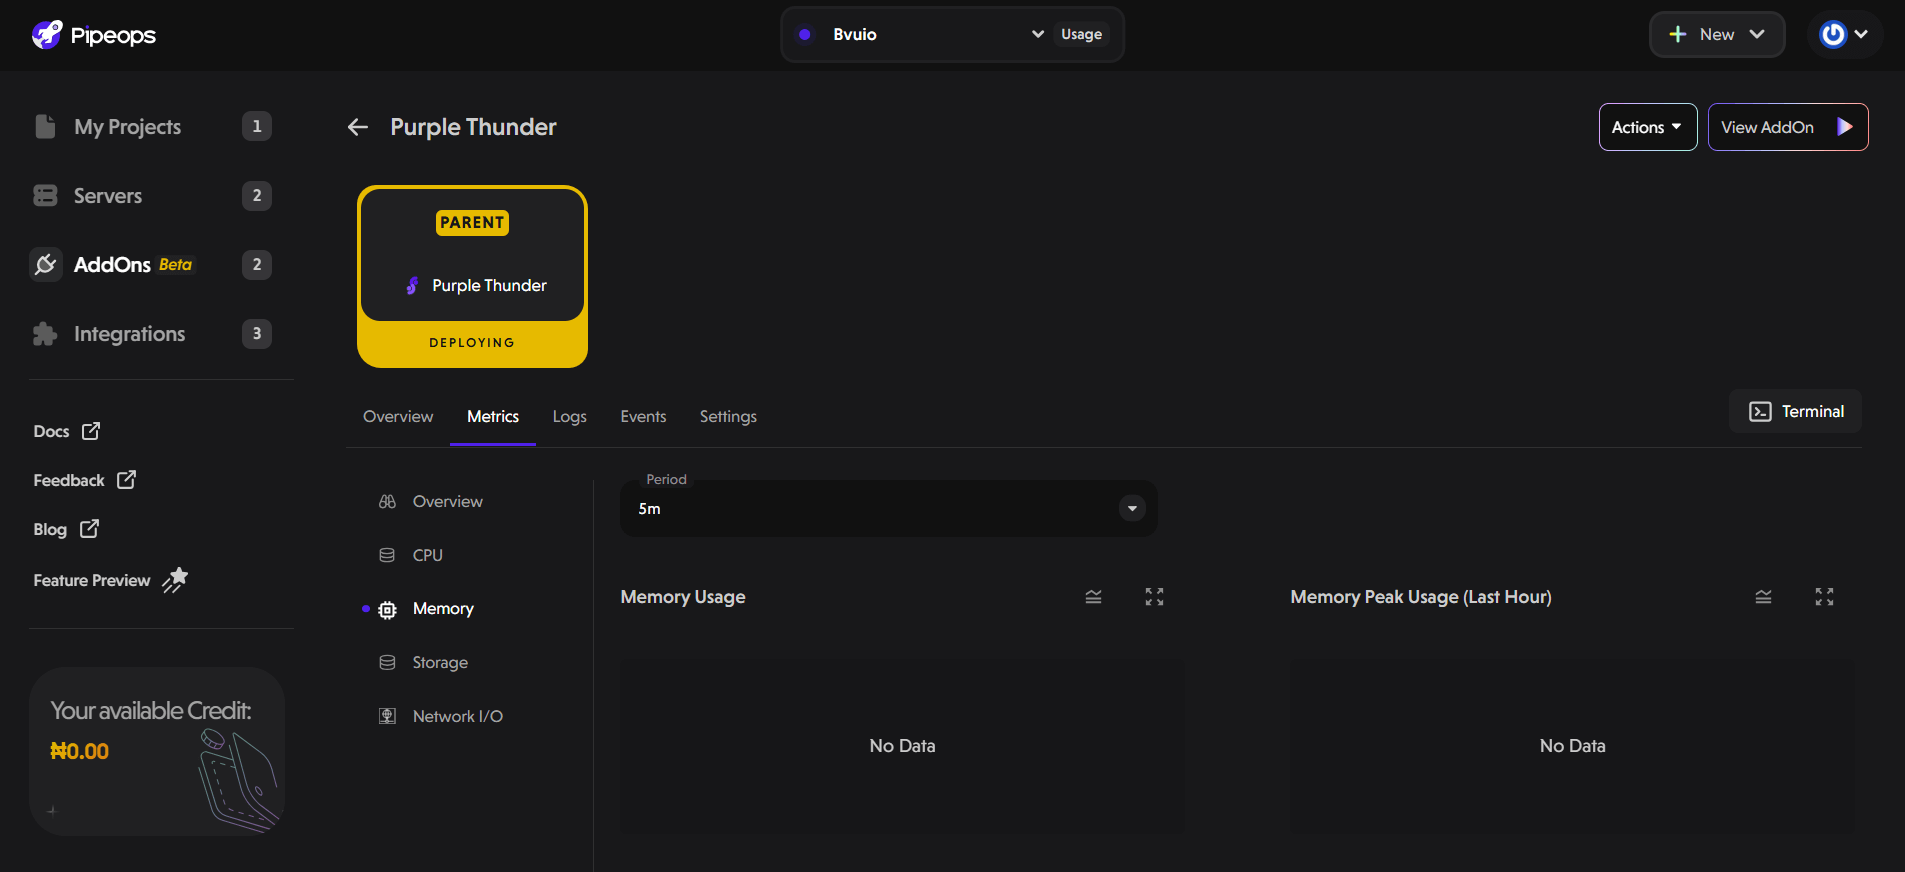Viewport: 1905px width, 872px height.
Task: Click the DEPLOYING status label
Action: 472,343
